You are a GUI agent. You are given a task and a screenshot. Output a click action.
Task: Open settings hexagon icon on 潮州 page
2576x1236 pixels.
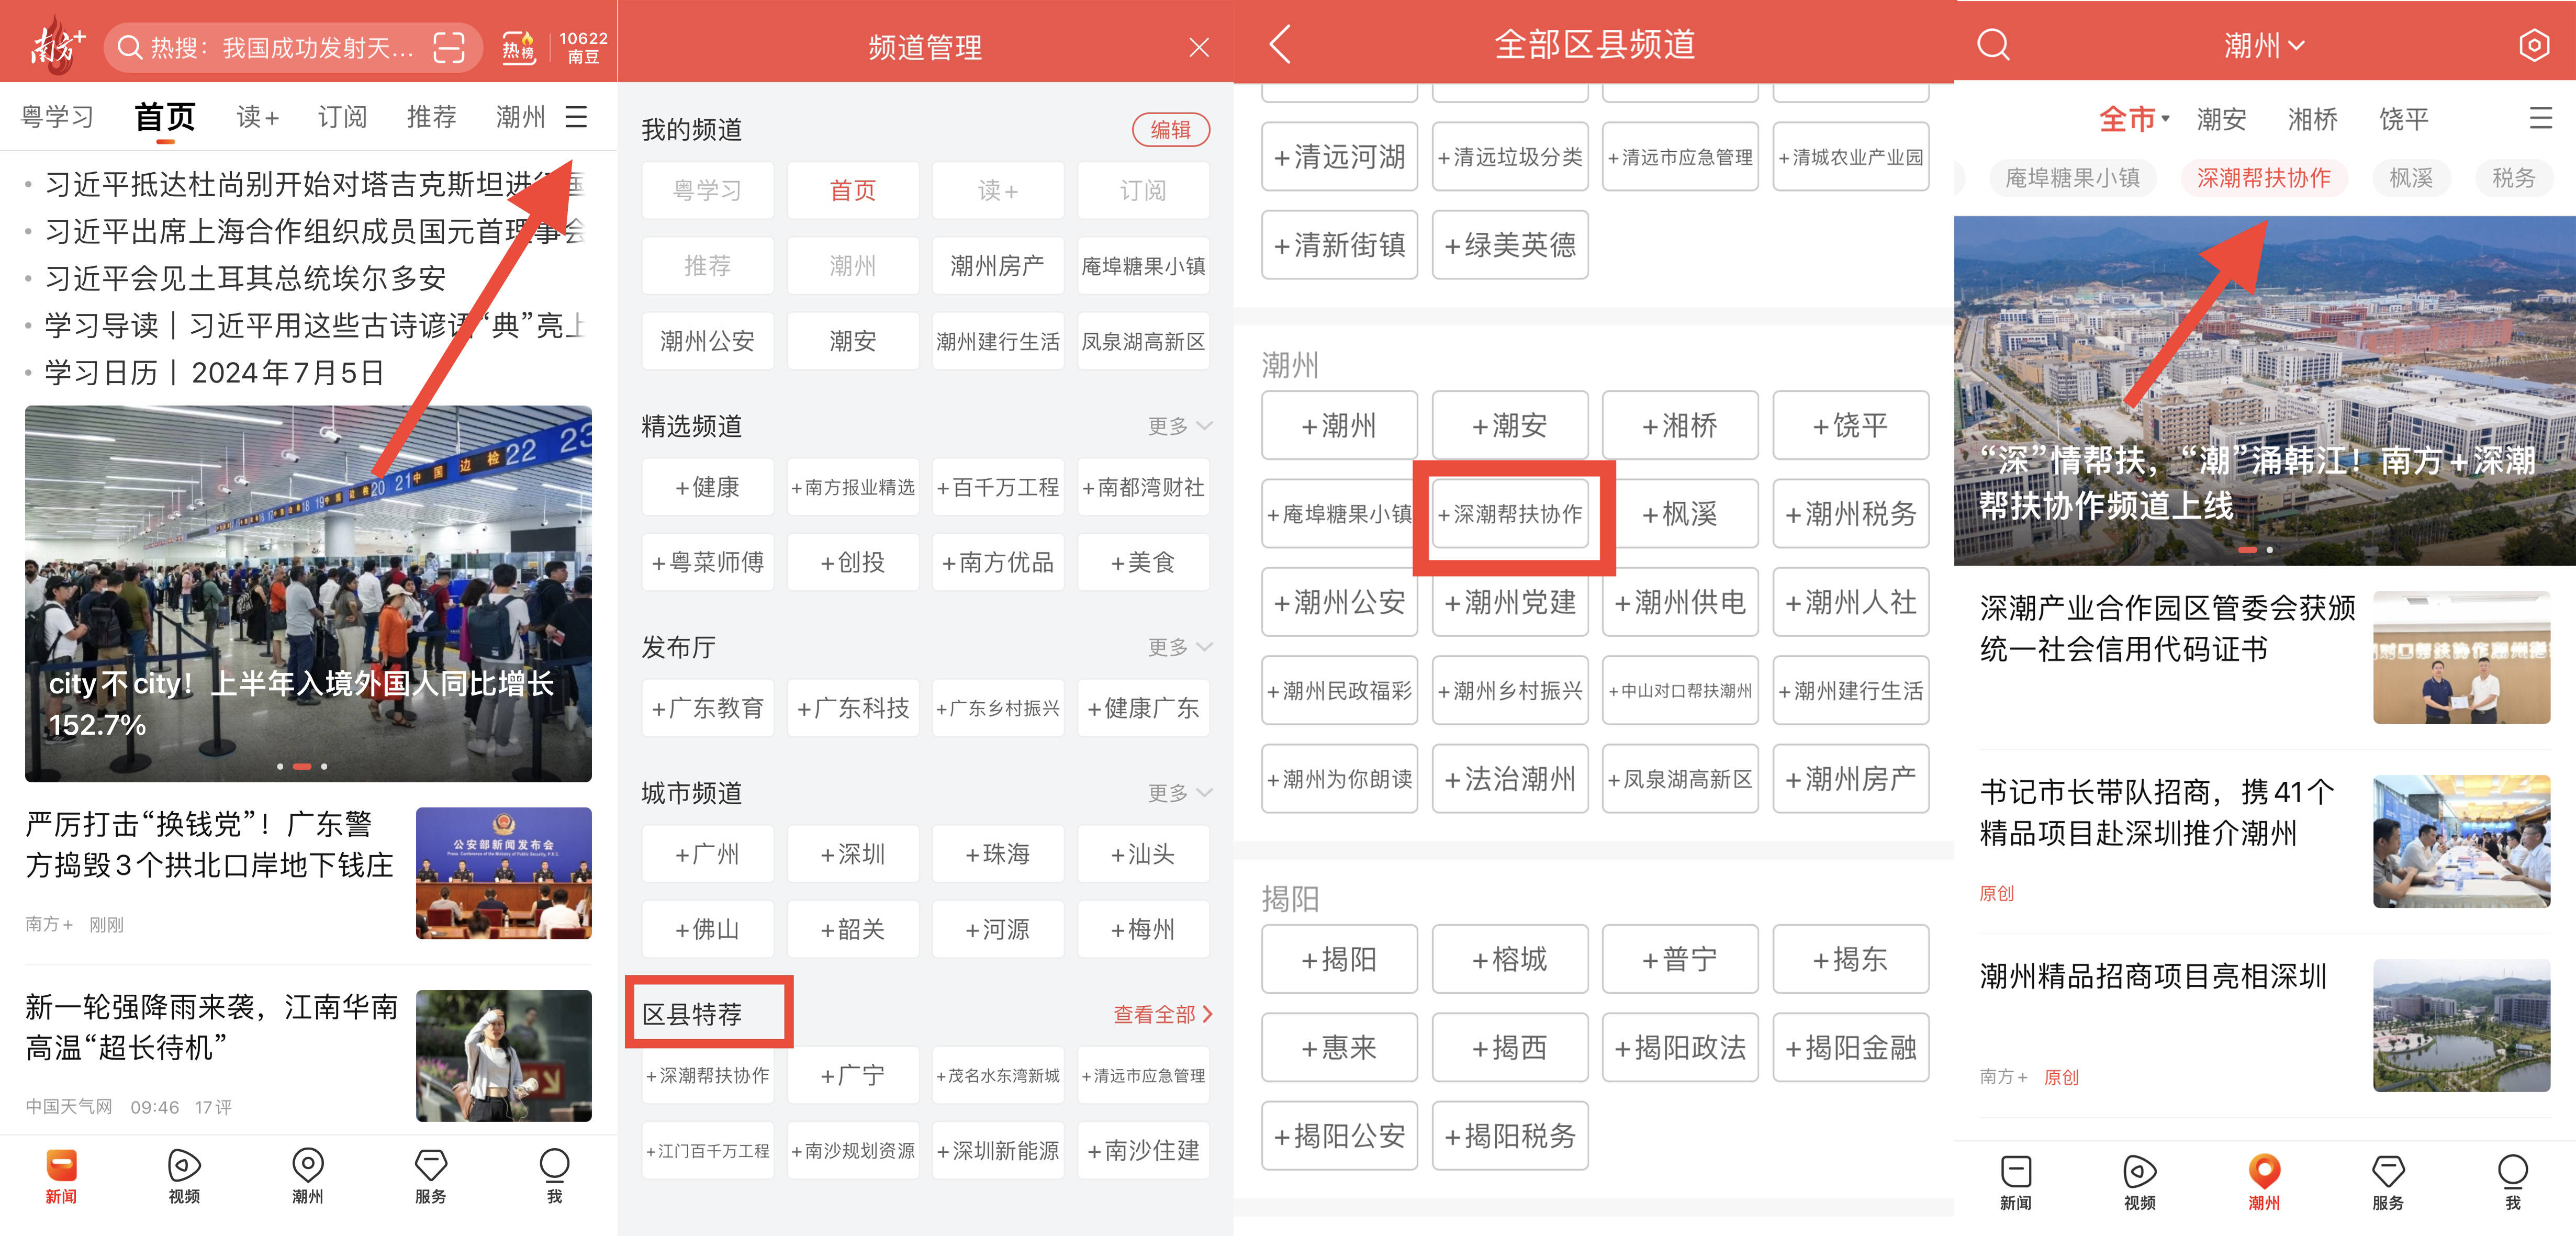click(2533, 45)
